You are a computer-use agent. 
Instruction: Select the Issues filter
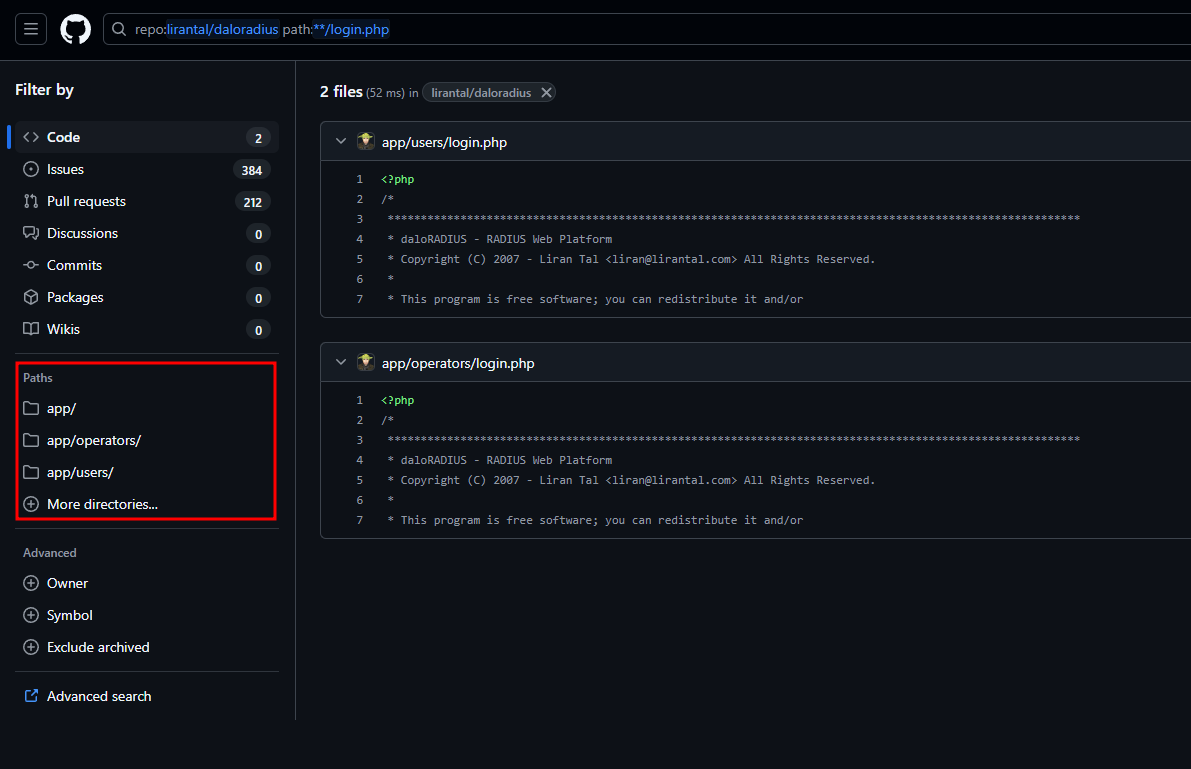pos(147,169)
